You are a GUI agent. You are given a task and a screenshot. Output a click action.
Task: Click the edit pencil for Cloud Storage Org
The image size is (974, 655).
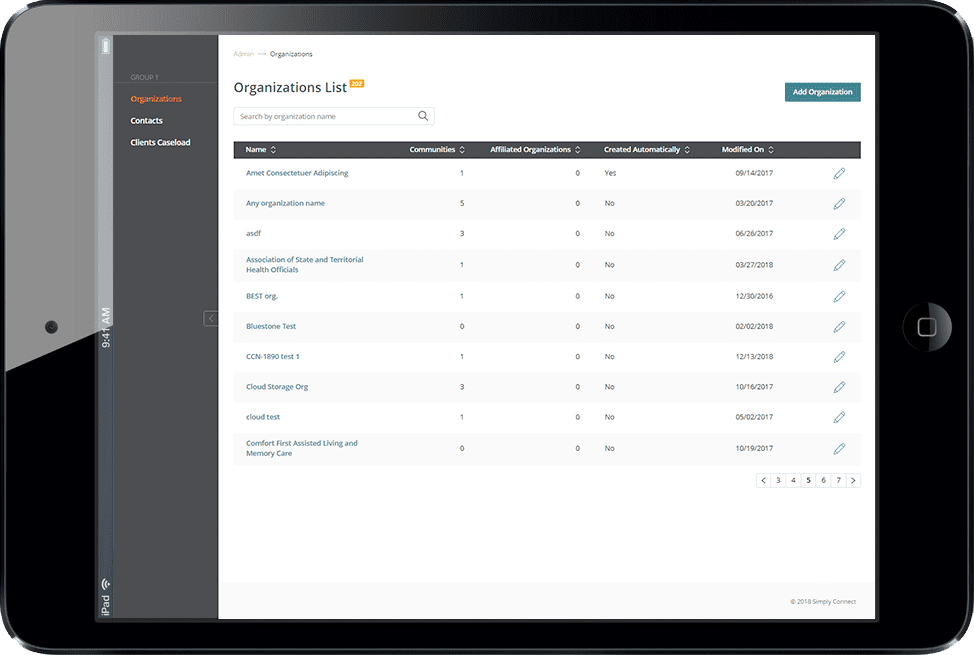pos(839,387)
